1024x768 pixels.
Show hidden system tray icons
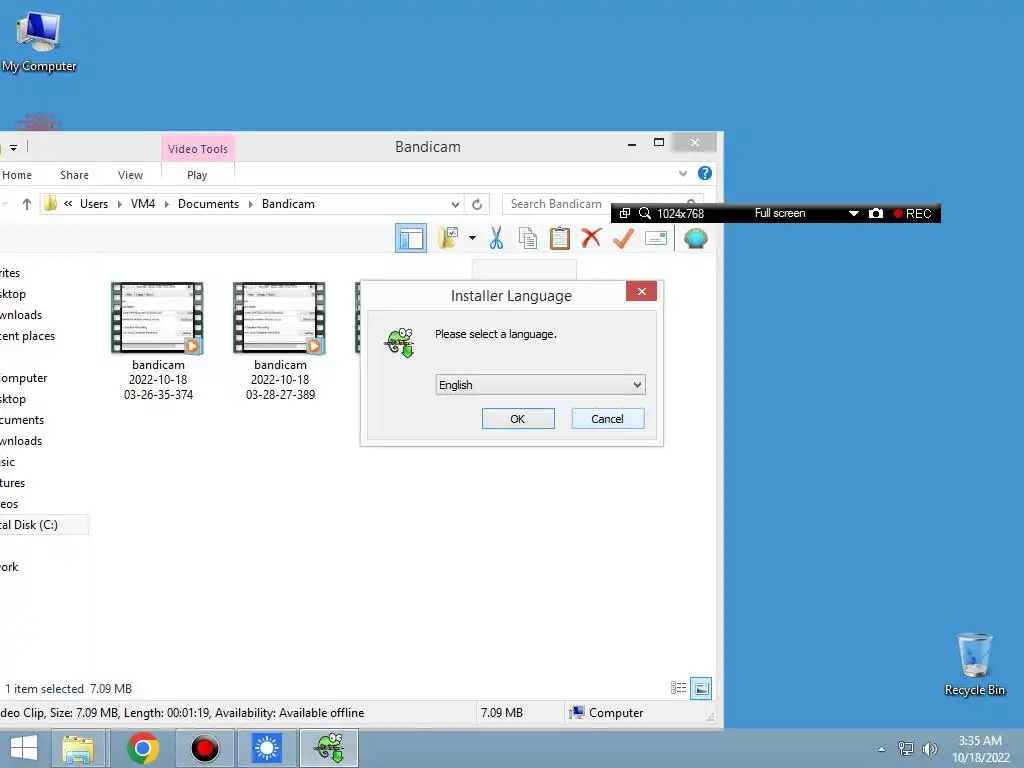882,749
